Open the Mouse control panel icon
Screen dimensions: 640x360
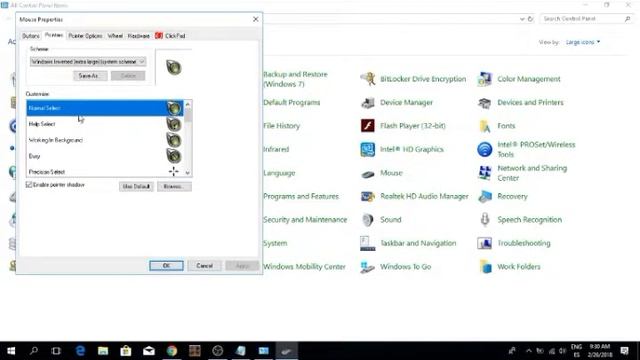tap(368, 173)
